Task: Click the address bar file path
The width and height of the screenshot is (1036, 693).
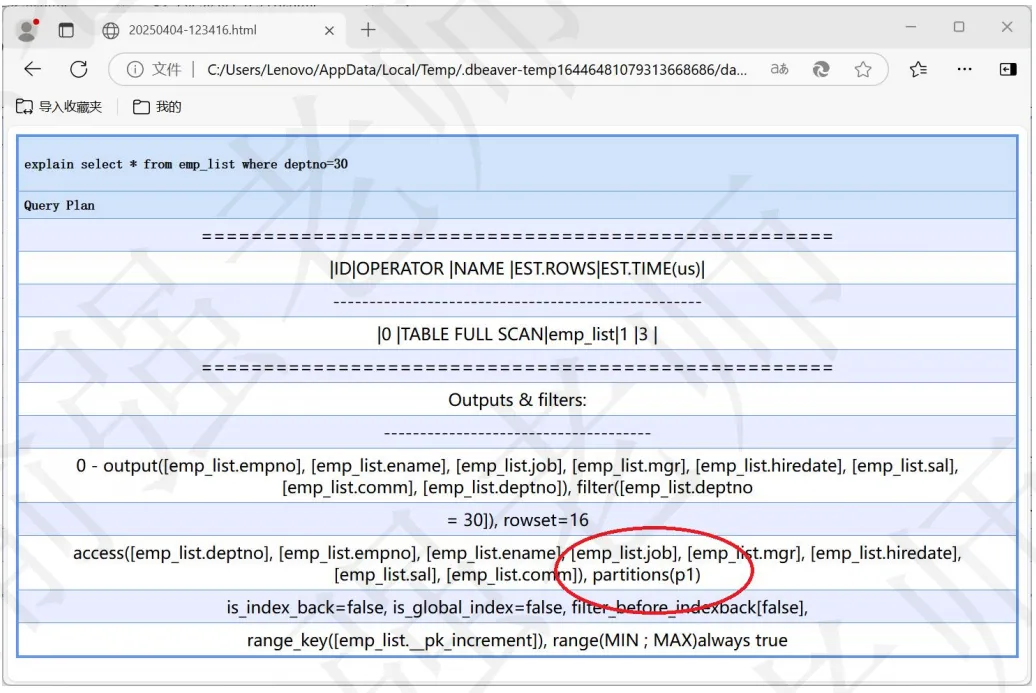Action: 476,69
